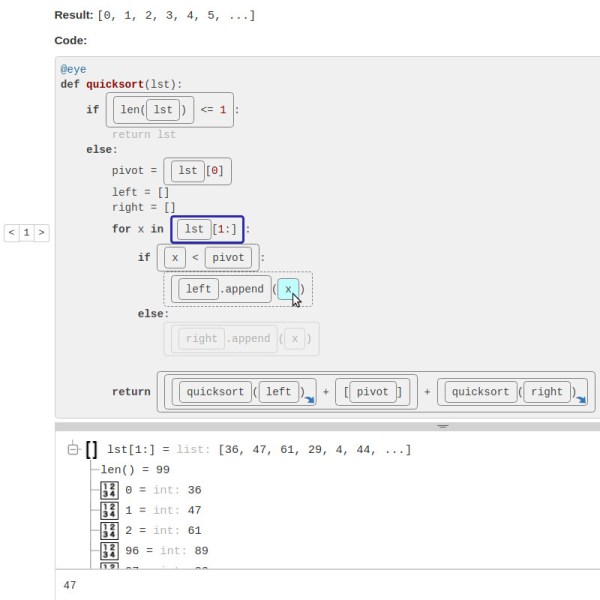Click the previous loop iteration arrow
This screenshot has width=600, height=600.
pos(12,233)
